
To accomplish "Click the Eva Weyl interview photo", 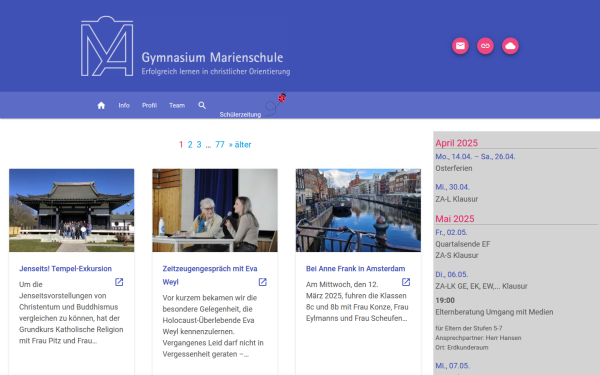I will point(215,210).
